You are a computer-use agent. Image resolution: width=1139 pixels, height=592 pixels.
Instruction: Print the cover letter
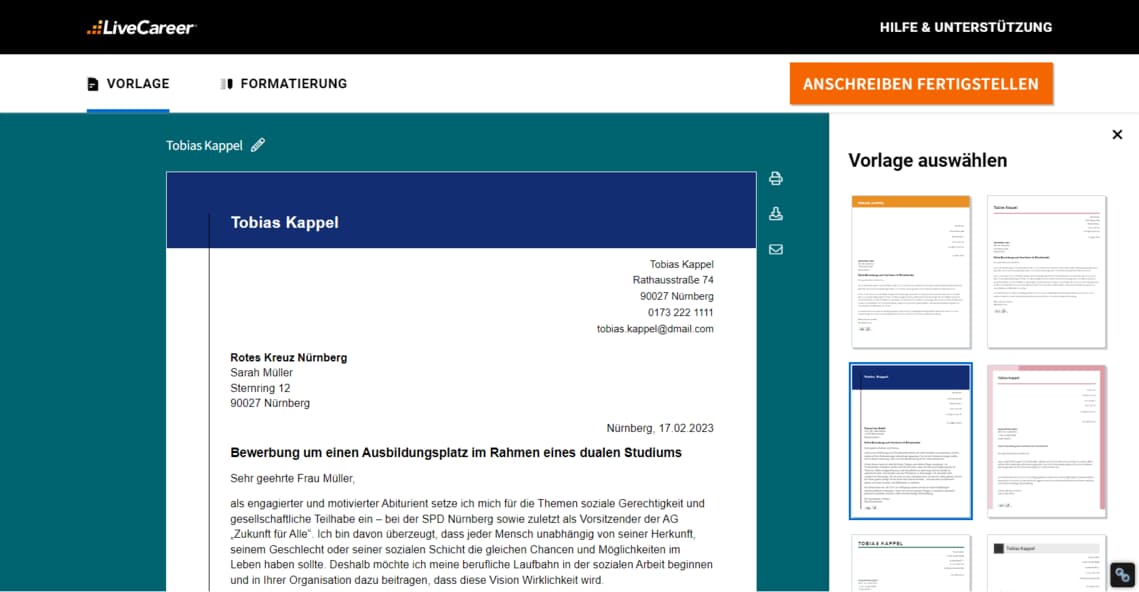[775, 179]
